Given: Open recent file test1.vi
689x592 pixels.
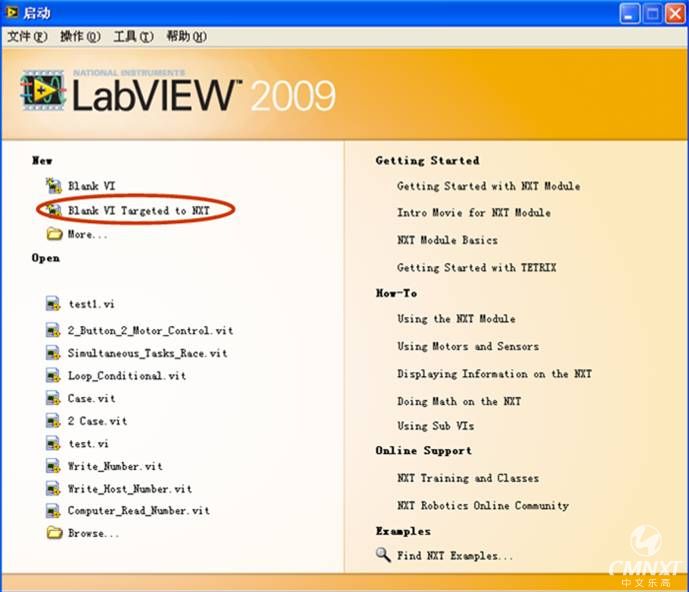Looking at the screenshot, I should 91,304.
